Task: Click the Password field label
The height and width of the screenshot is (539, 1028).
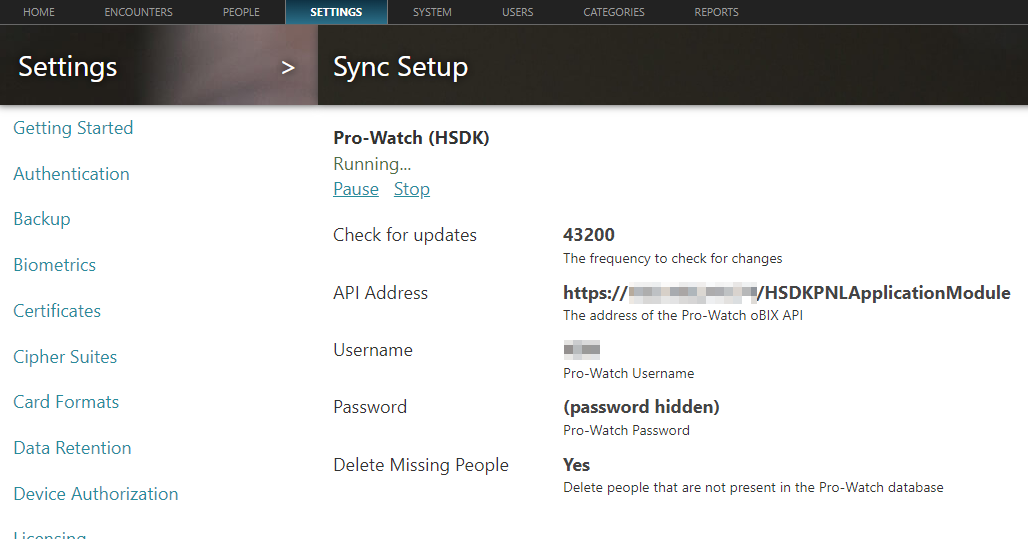Action: click(370, 407)
